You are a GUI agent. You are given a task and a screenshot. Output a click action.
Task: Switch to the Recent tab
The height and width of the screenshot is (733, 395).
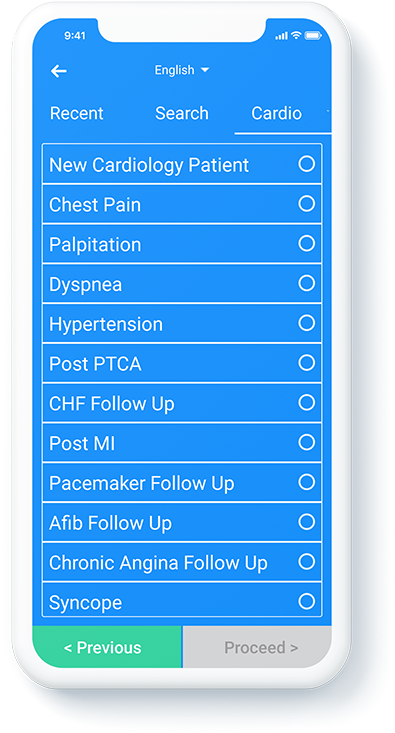77,113
